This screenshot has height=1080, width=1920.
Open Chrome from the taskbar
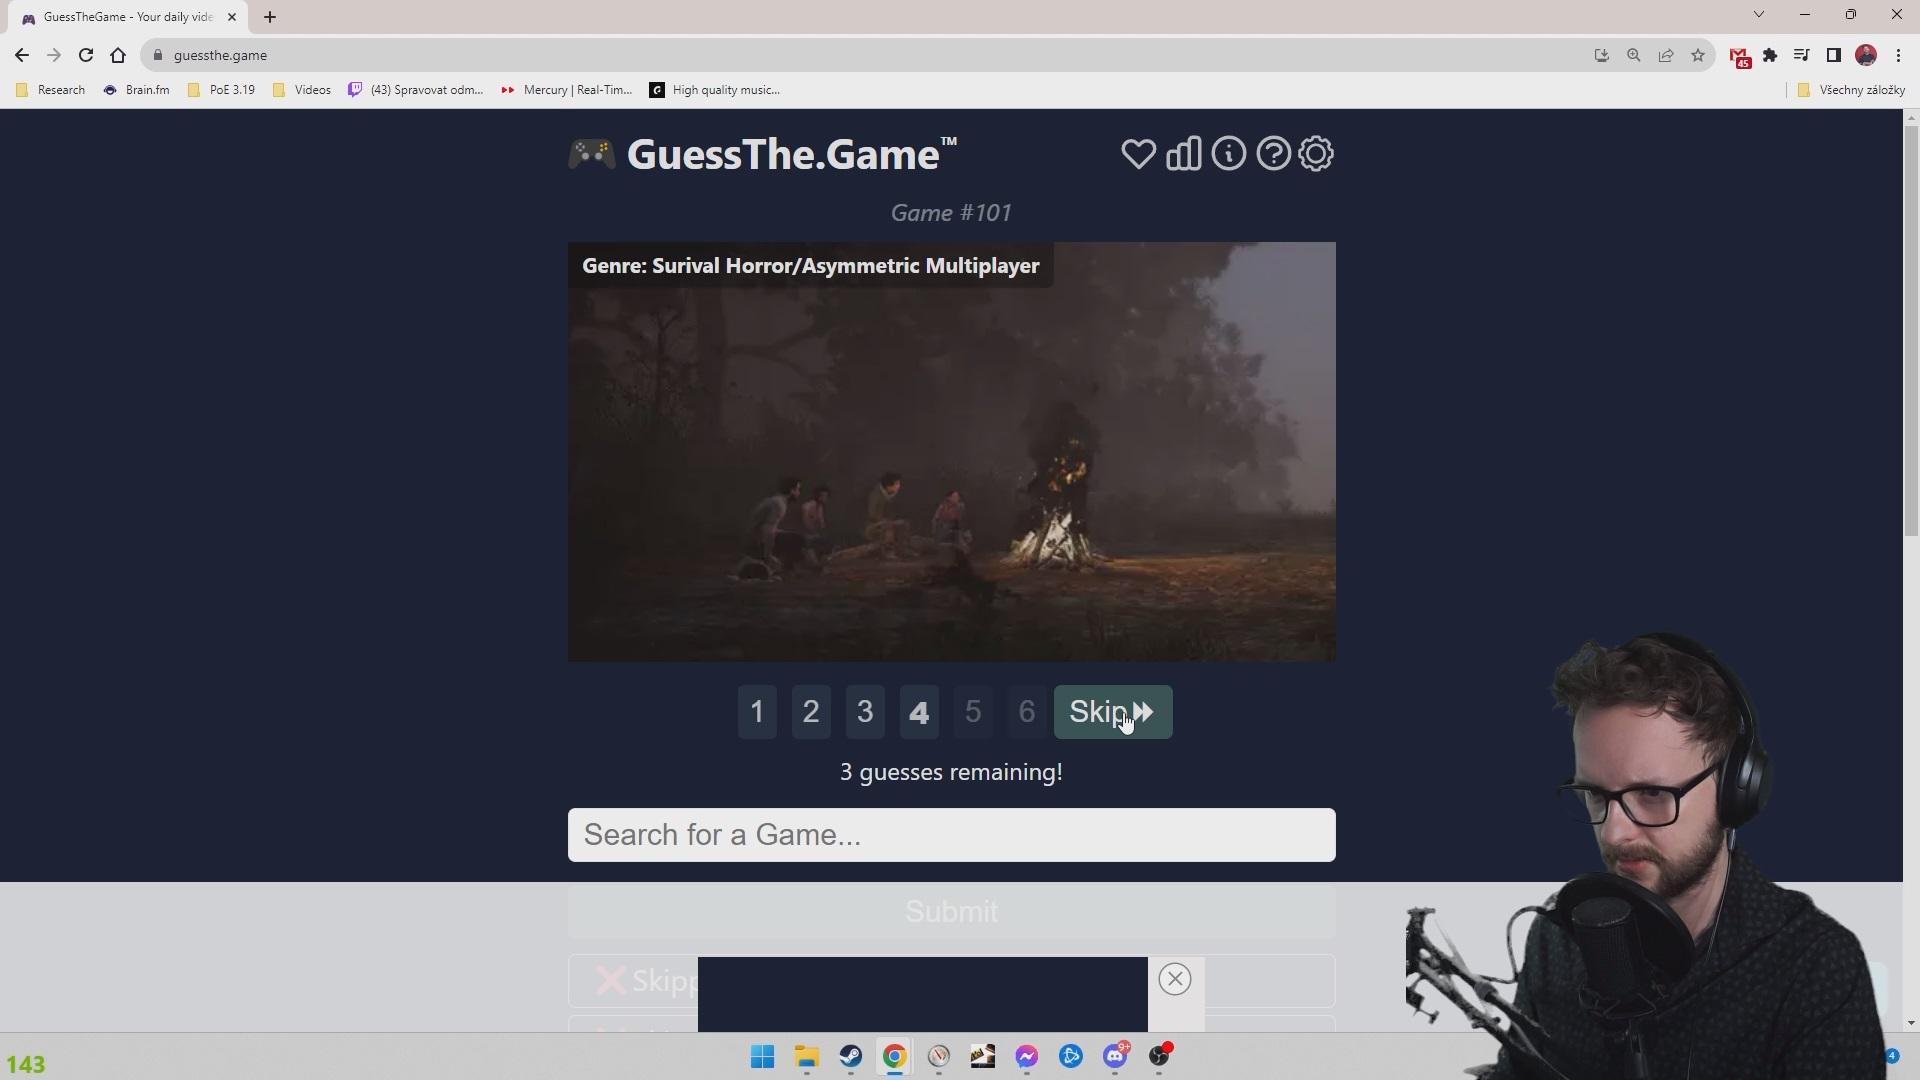click(895, 1056)
